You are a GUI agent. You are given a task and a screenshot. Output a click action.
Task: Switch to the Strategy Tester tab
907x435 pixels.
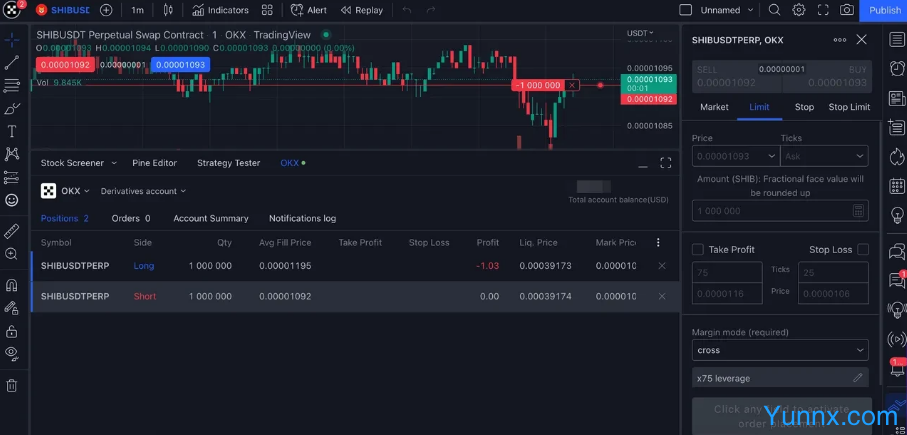[228, 163]
